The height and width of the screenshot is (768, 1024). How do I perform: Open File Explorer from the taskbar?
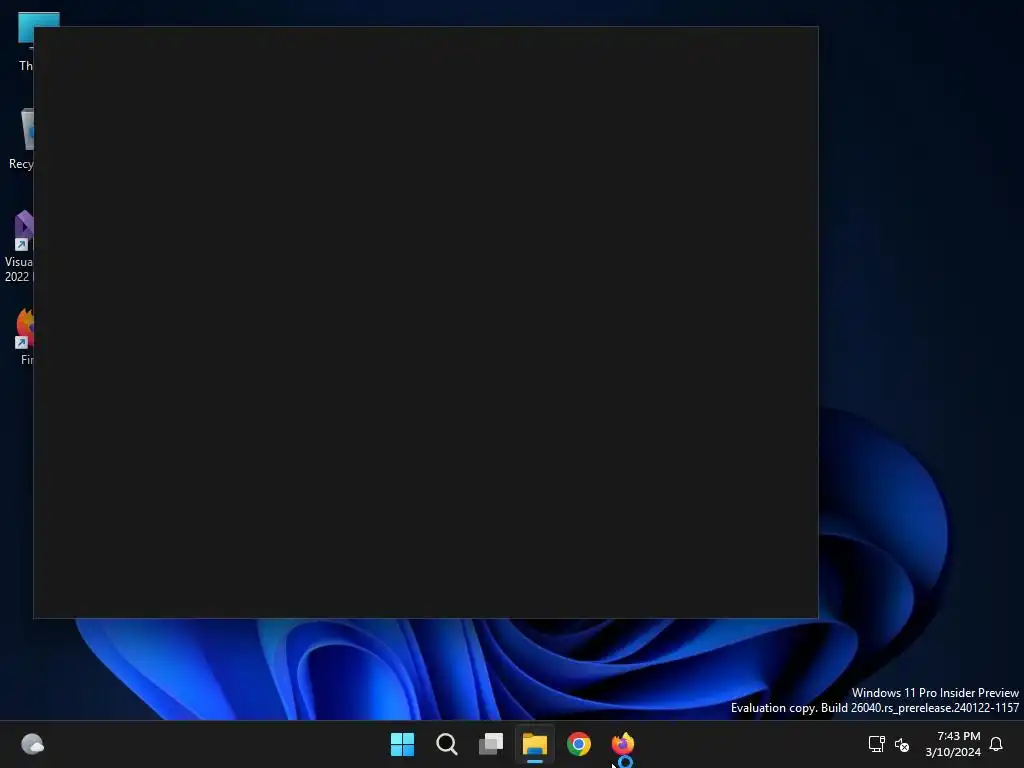tap(535, 744)
